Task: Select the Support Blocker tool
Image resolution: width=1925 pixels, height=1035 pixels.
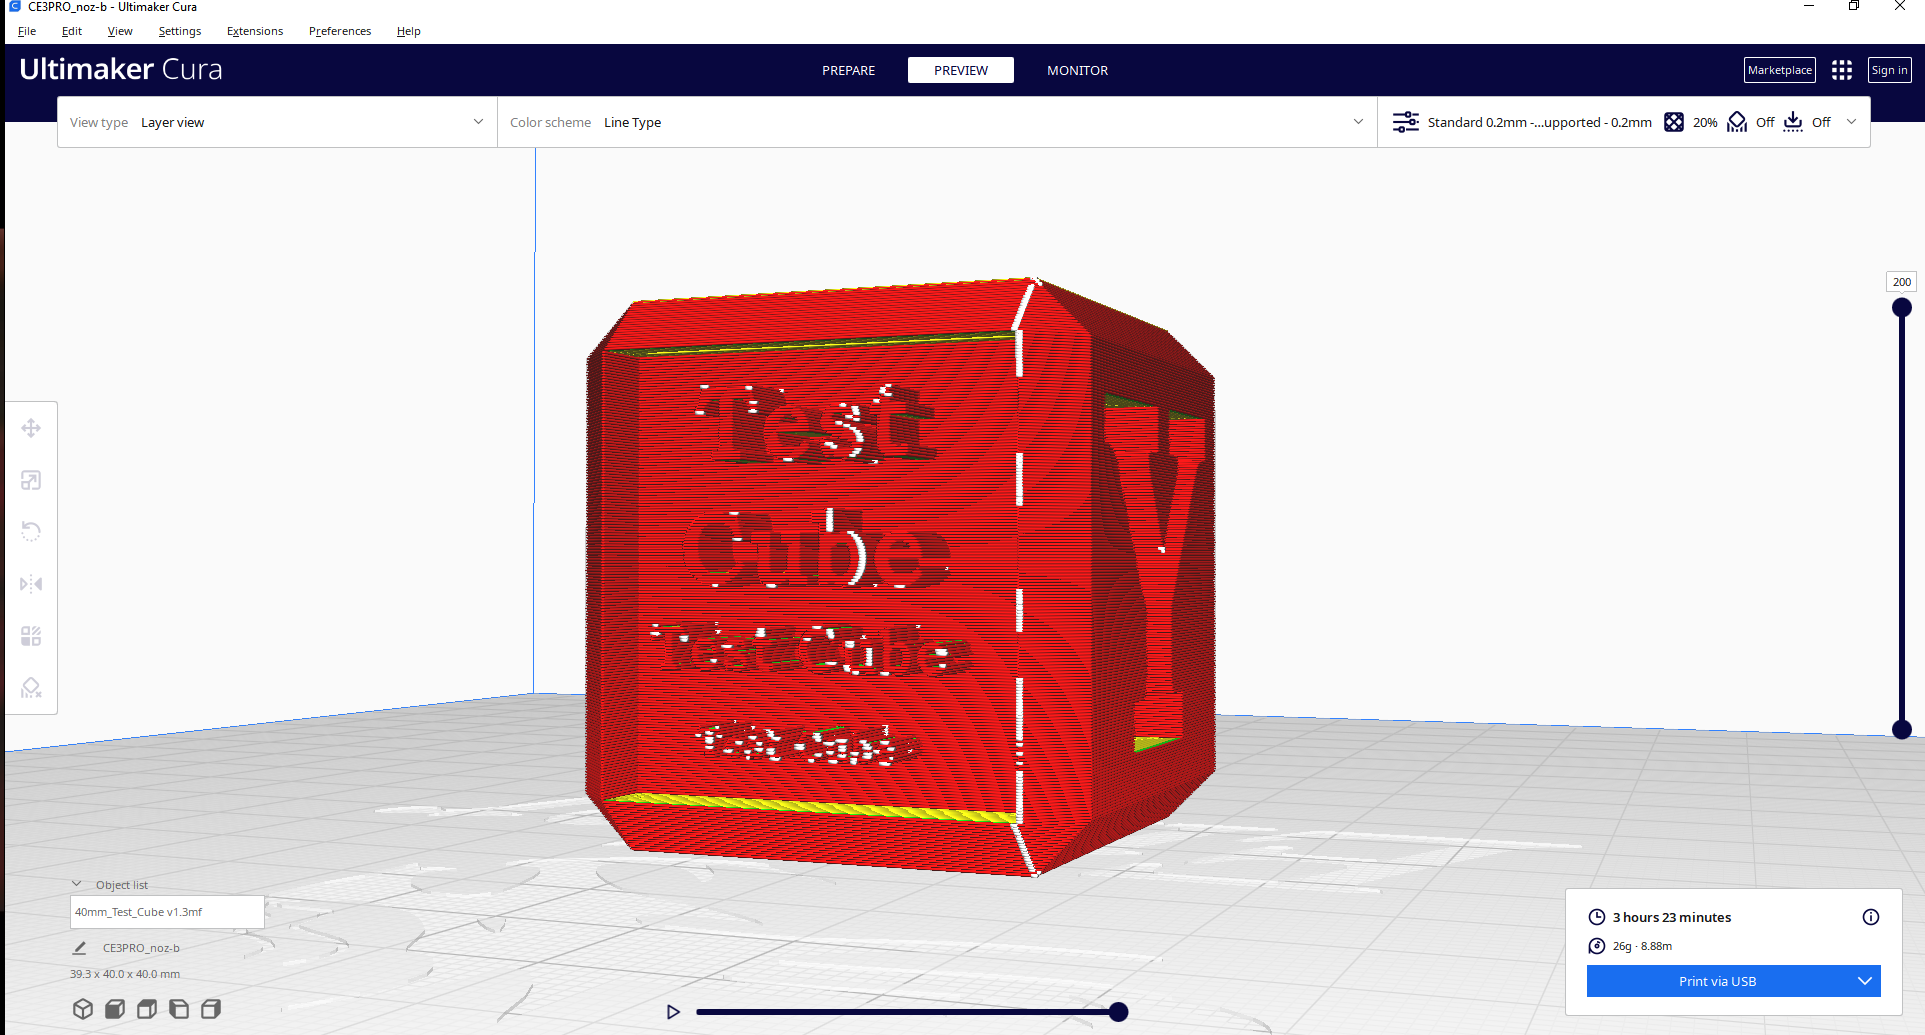Action: [31, 688]
